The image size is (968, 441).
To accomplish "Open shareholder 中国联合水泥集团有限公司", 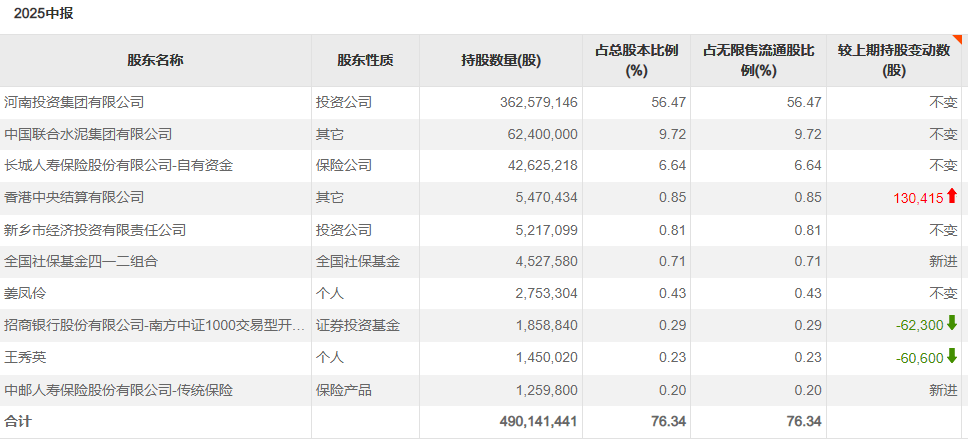I will pos(88,134).
